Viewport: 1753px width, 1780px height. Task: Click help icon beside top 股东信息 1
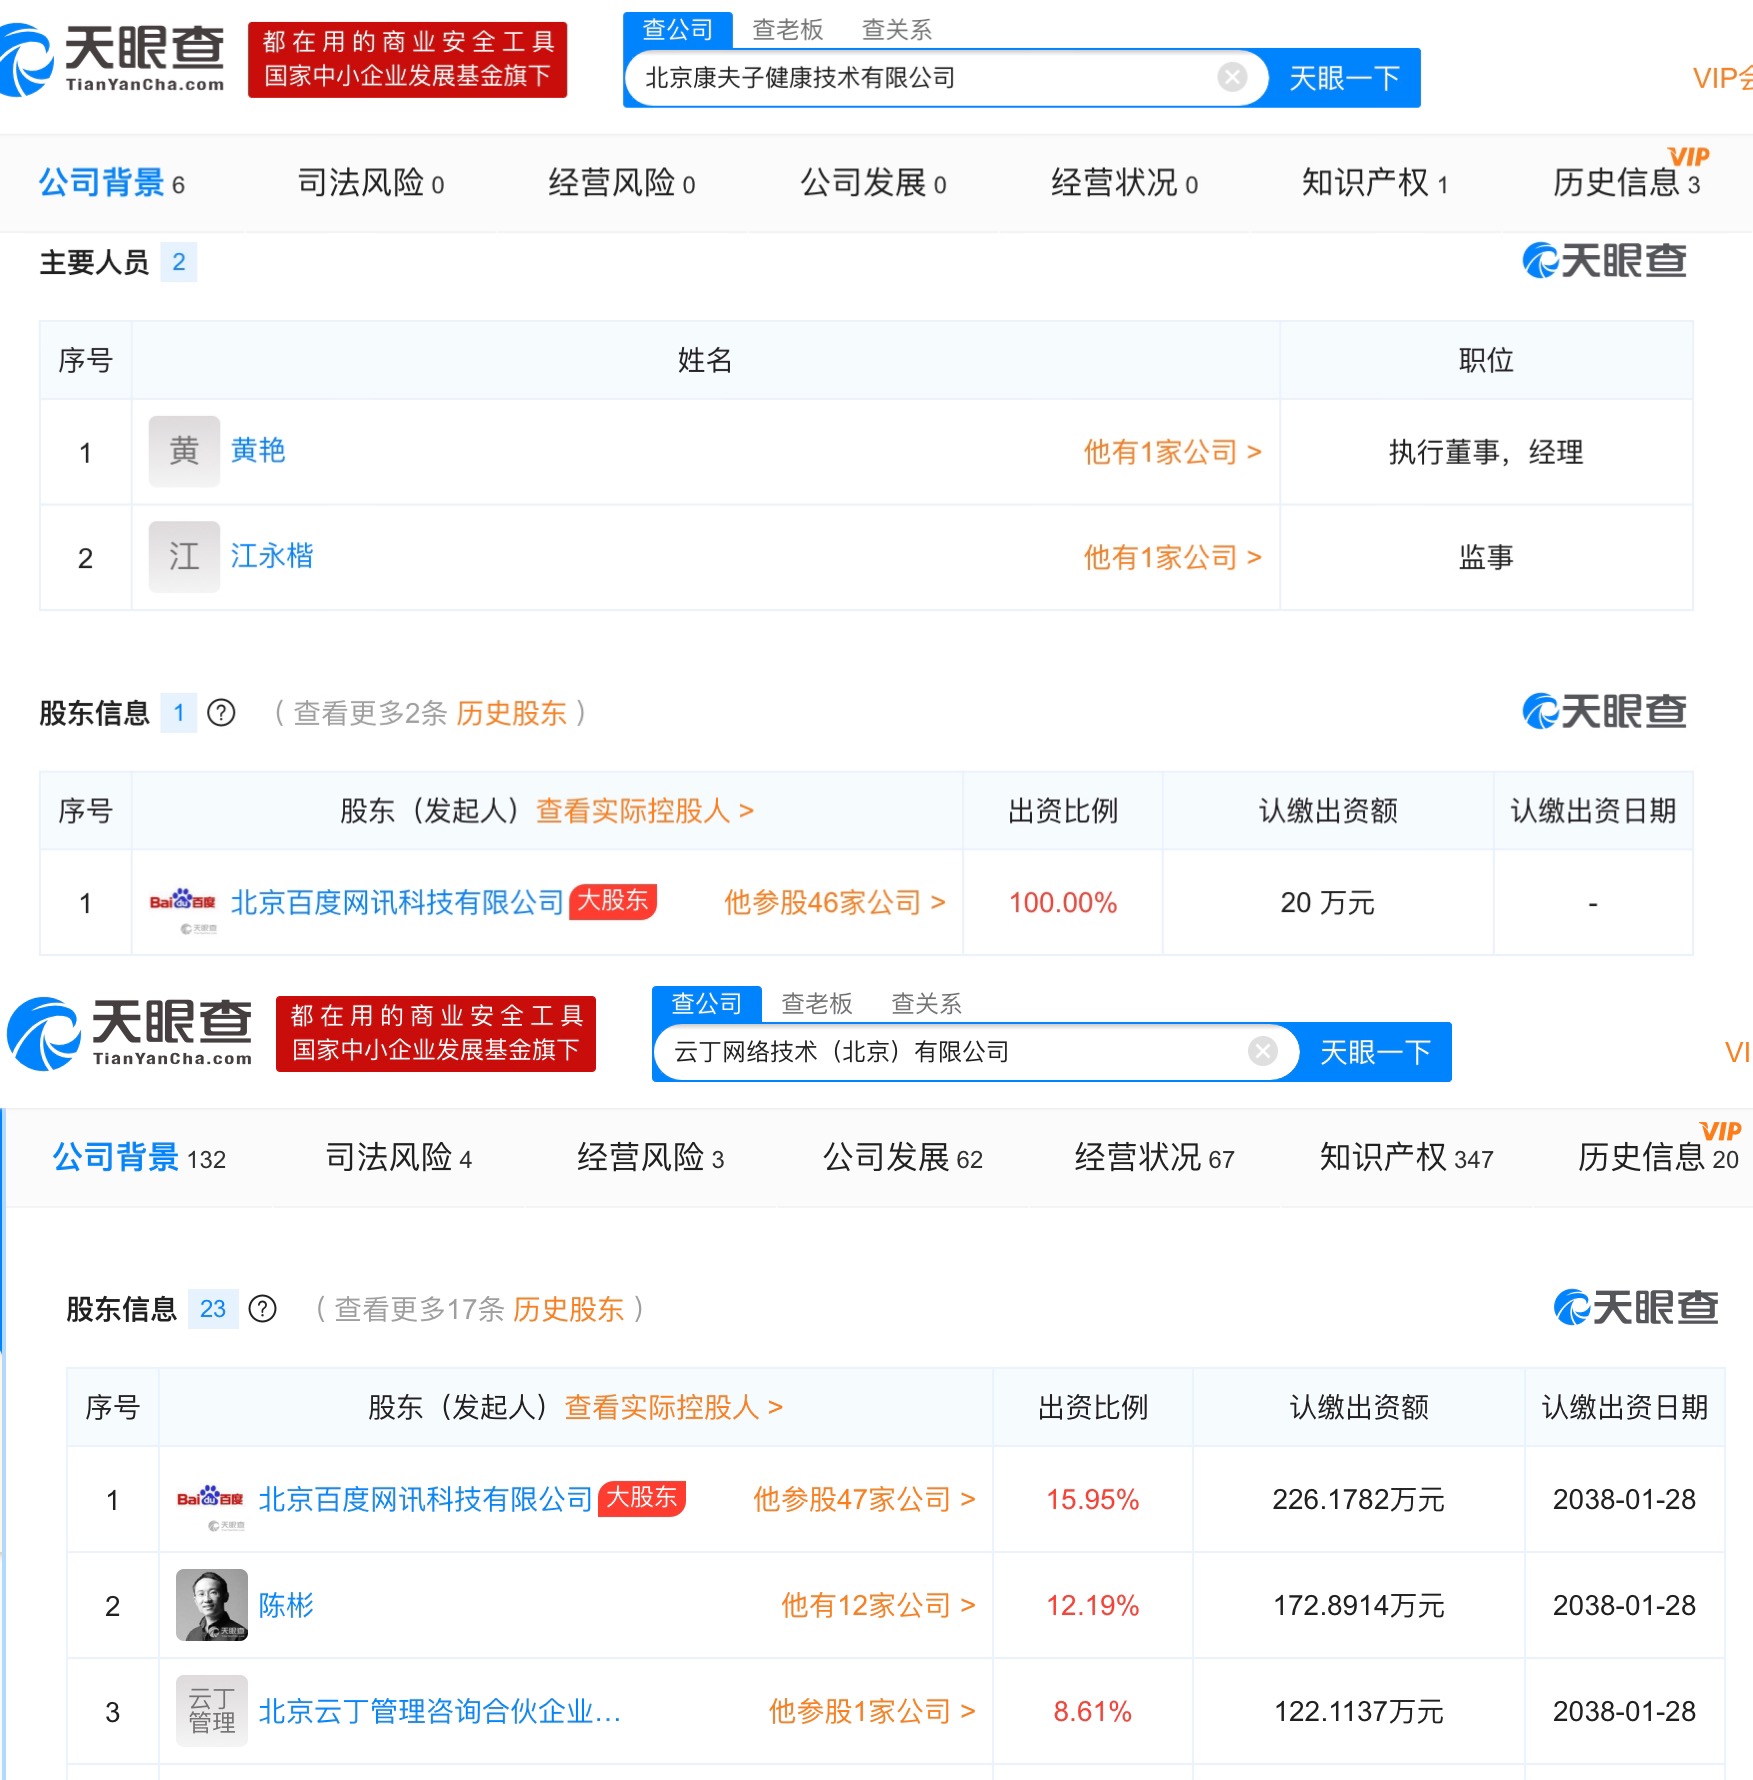click(x=221, y=713)
